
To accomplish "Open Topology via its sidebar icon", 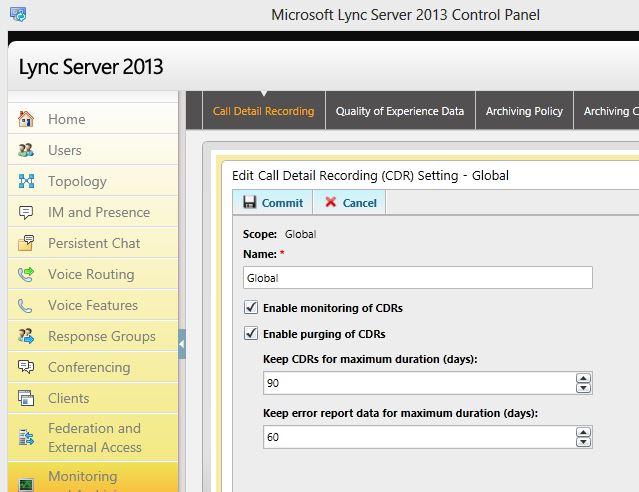I will coord(26,181).
